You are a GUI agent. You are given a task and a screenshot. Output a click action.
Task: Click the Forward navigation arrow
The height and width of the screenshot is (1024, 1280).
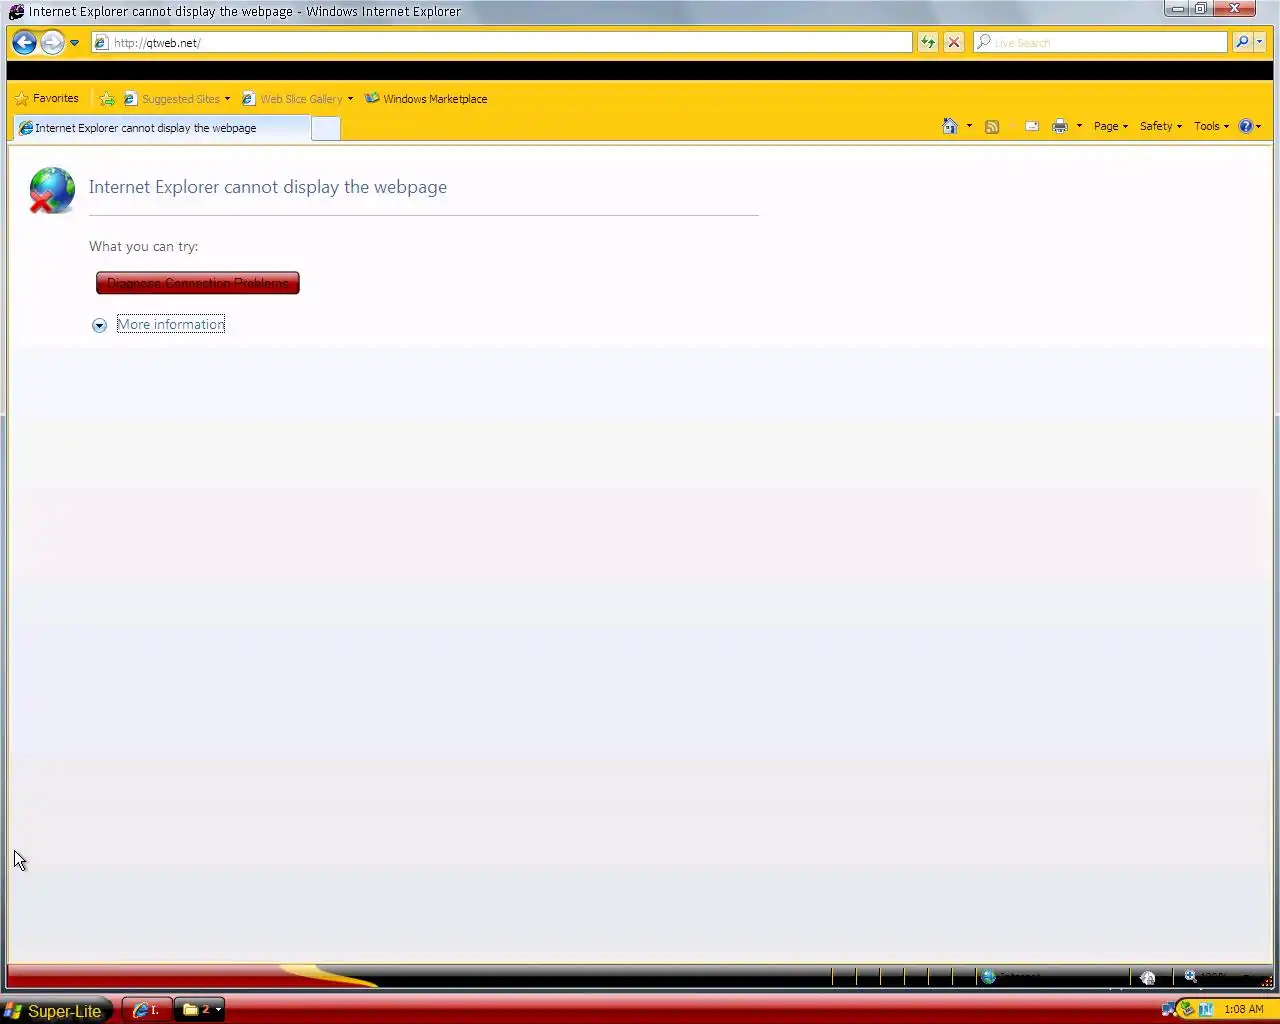[52, 43]
